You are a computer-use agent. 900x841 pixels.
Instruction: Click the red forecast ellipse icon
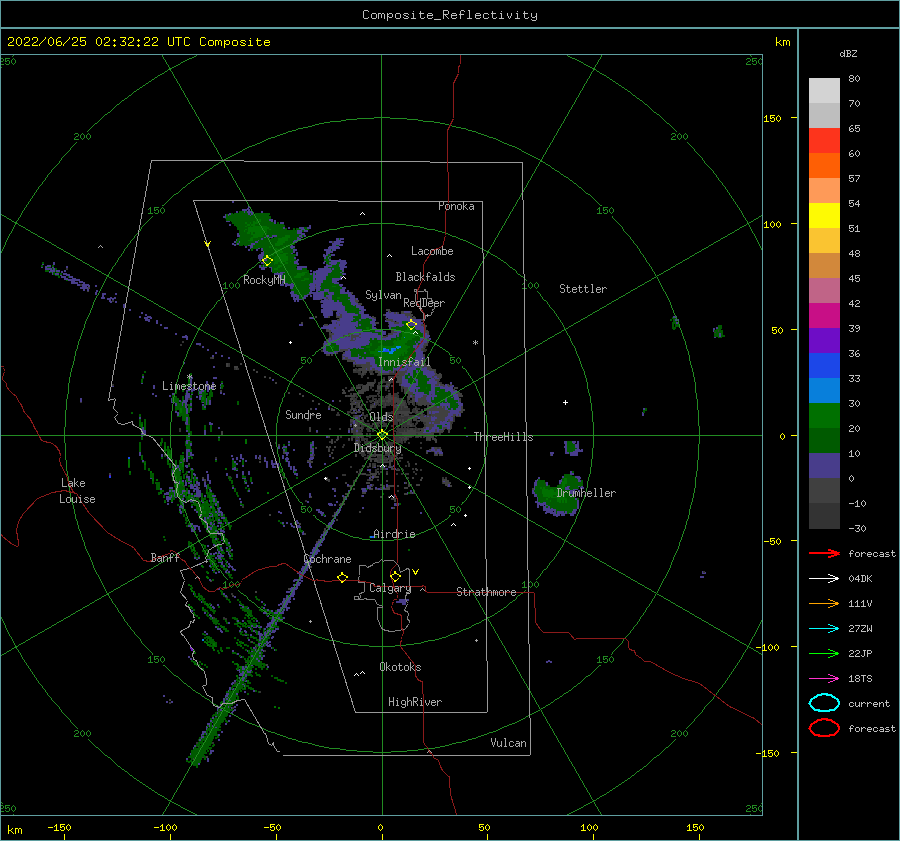[824, 728]
